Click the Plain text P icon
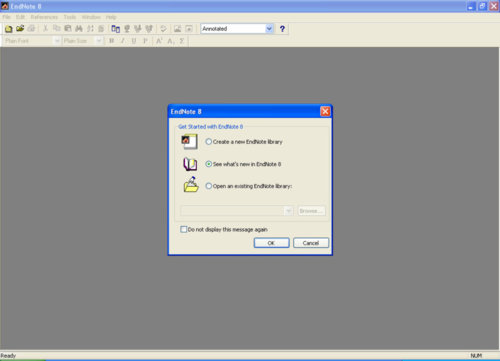 click(x=145, y=41)
